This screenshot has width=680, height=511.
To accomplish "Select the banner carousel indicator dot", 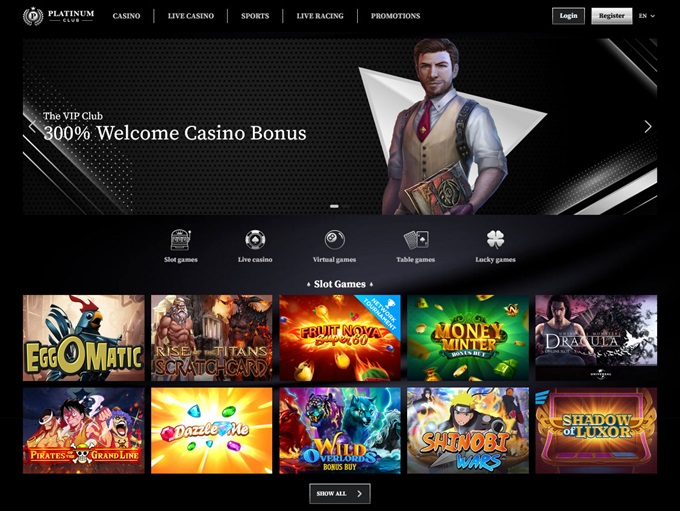I will (x=334, y=206).
